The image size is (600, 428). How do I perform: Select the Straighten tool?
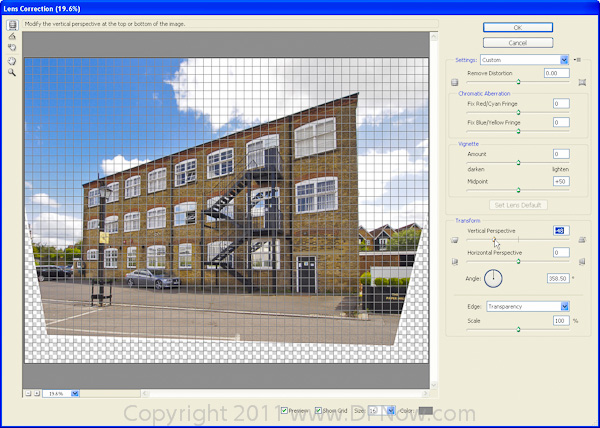[x=12, y=35]
